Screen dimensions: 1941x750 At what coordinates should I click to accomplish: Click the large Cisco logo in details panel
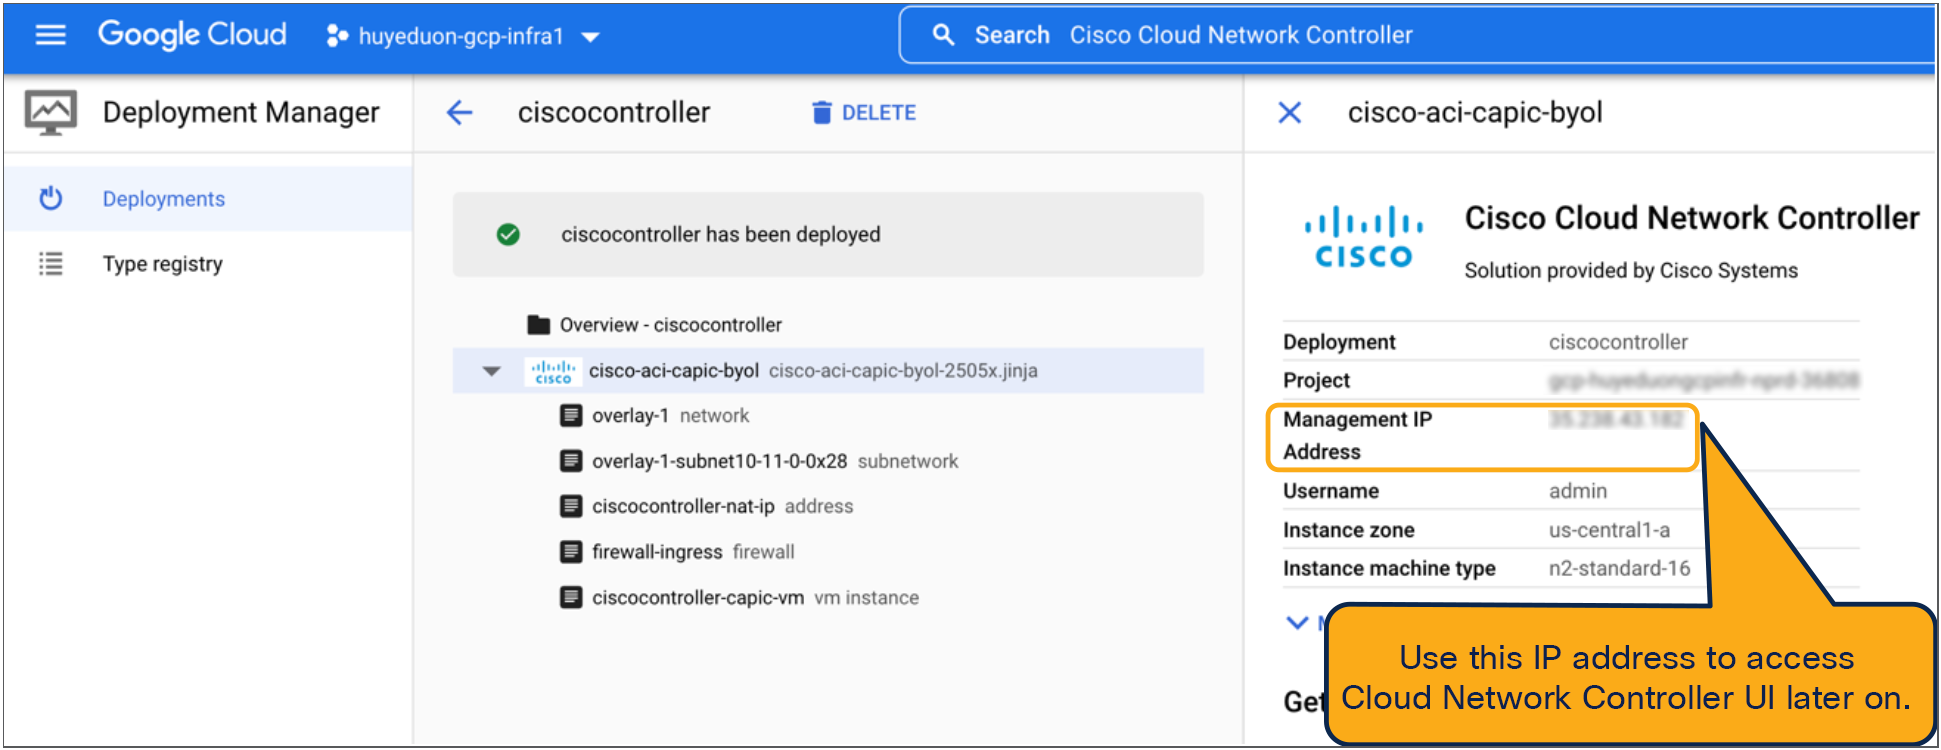1364,238
